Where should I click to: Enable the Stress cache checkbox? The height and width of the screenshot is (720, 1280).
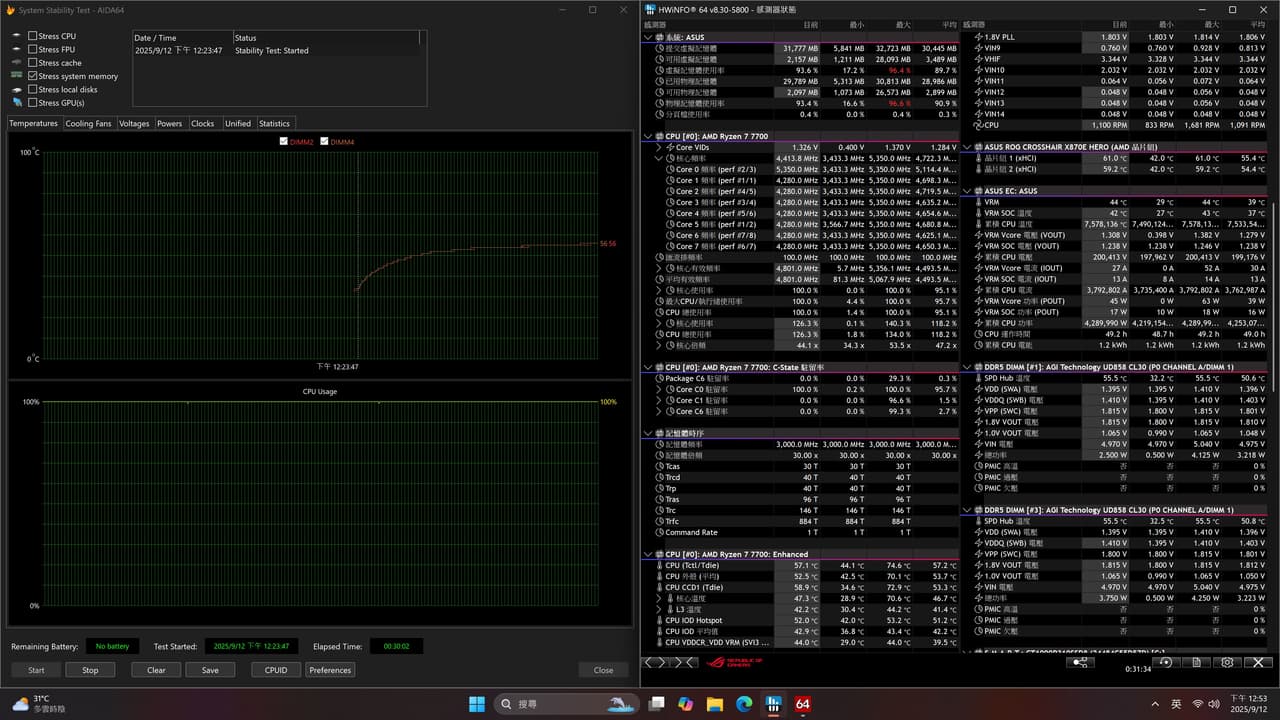click(x=32, y=63)
